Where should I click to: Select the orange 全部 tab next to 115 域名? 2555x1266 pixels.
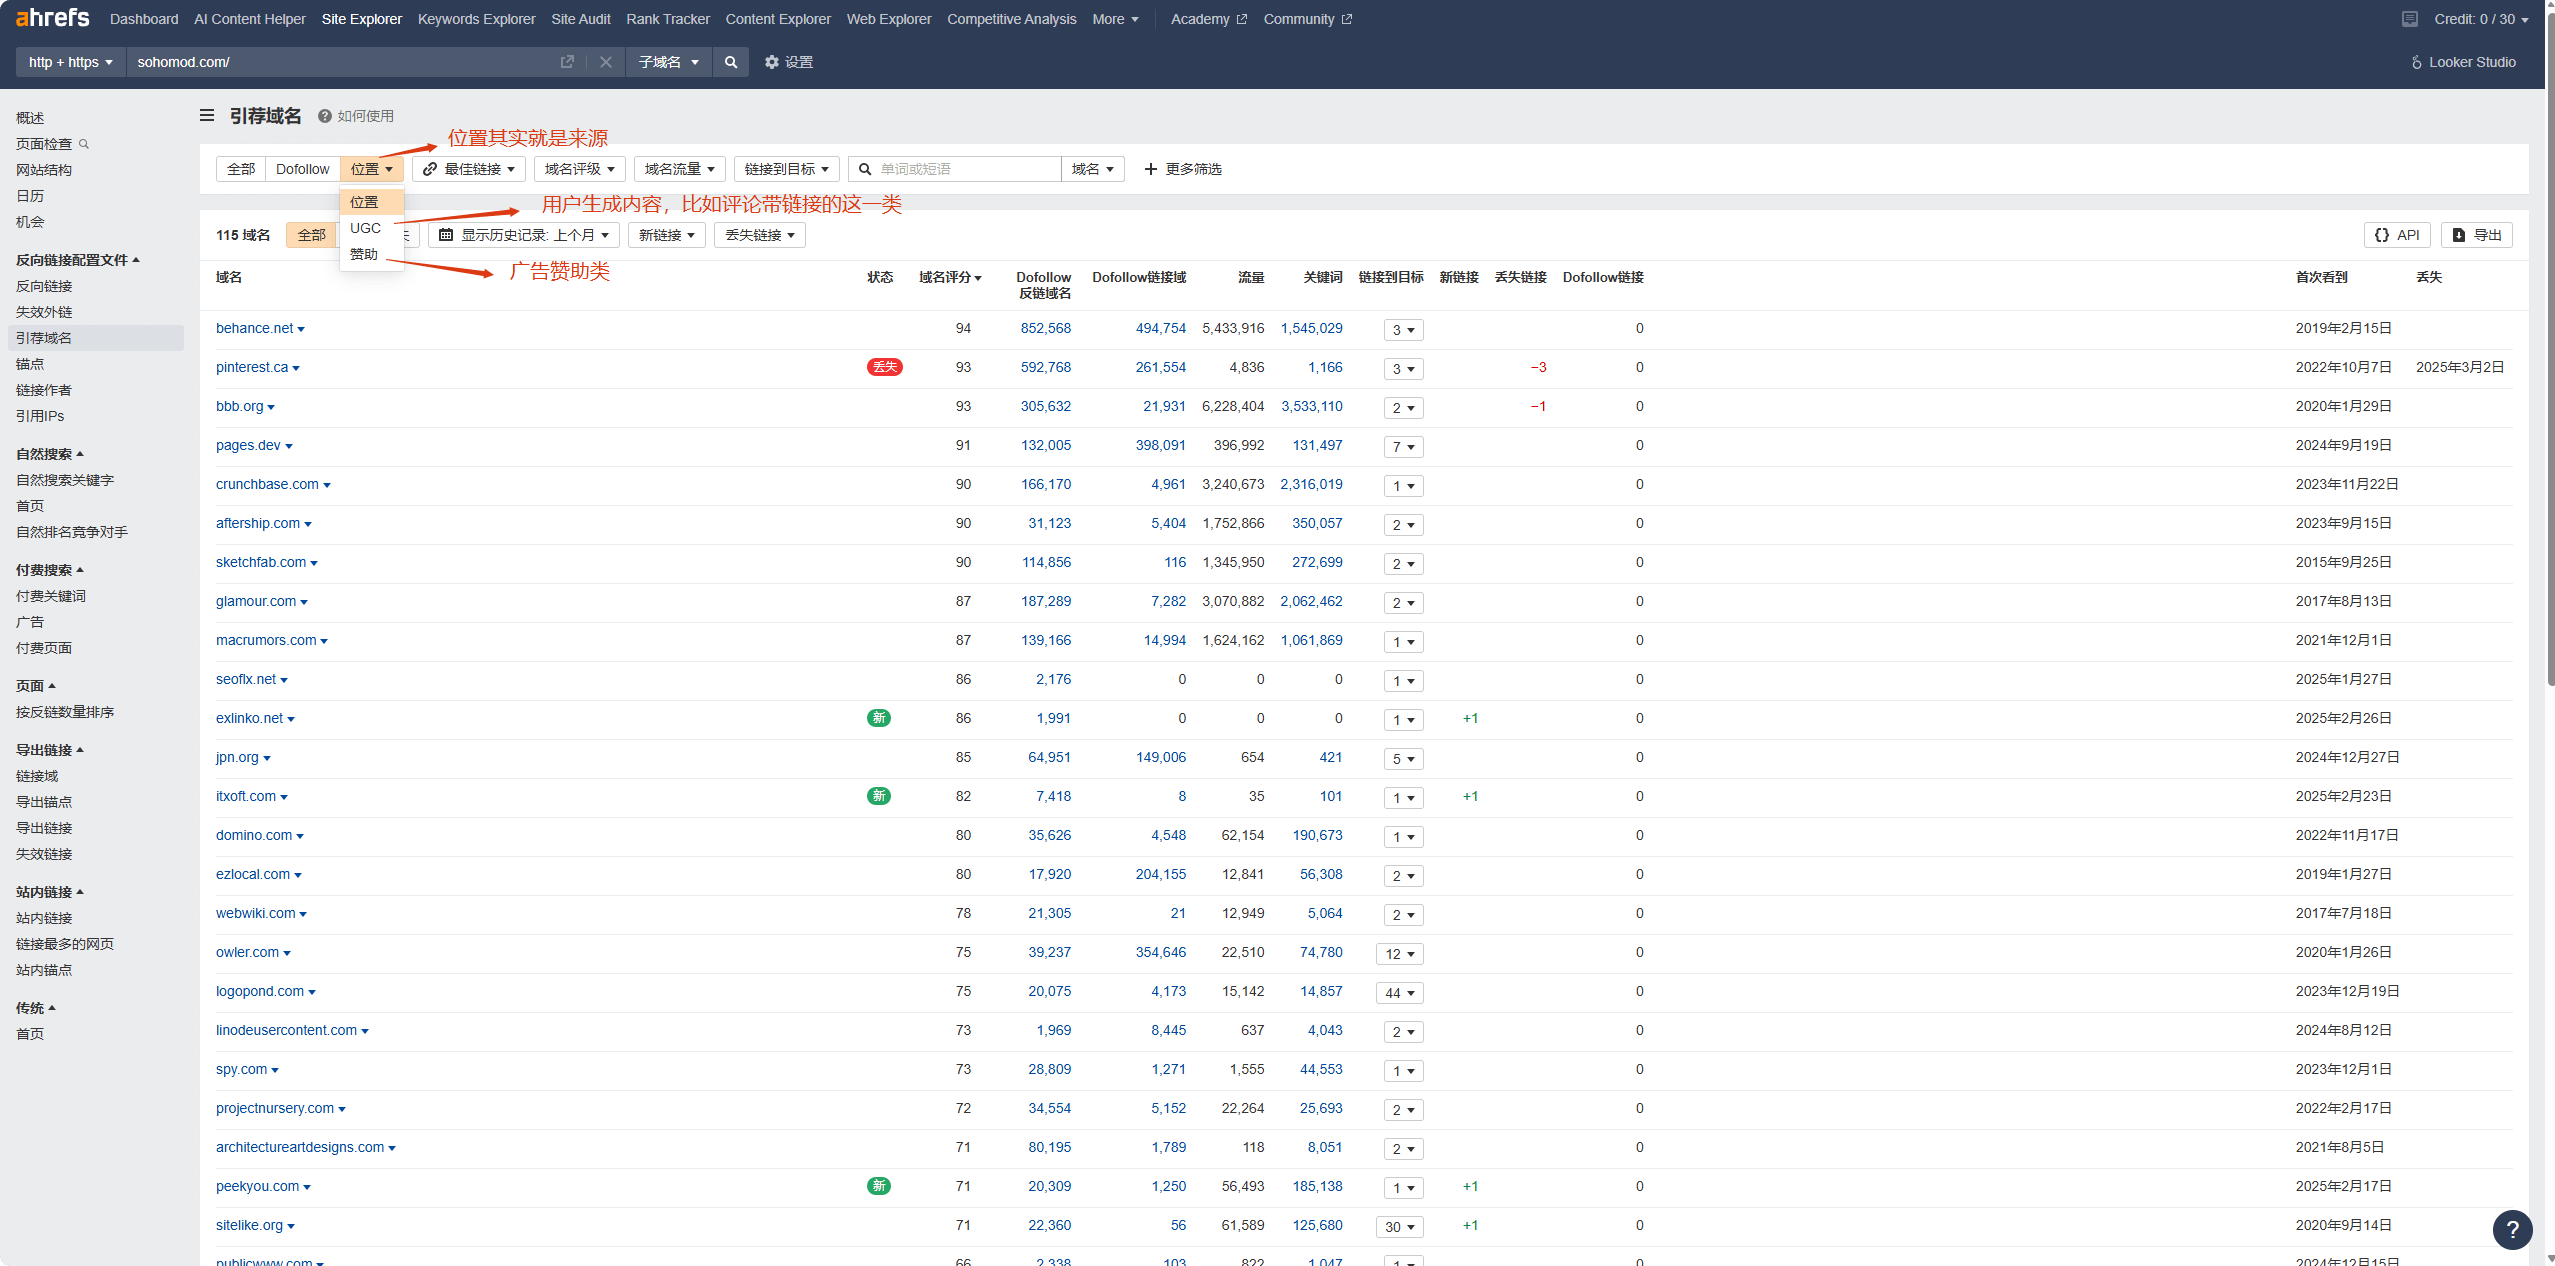(311, 235)
